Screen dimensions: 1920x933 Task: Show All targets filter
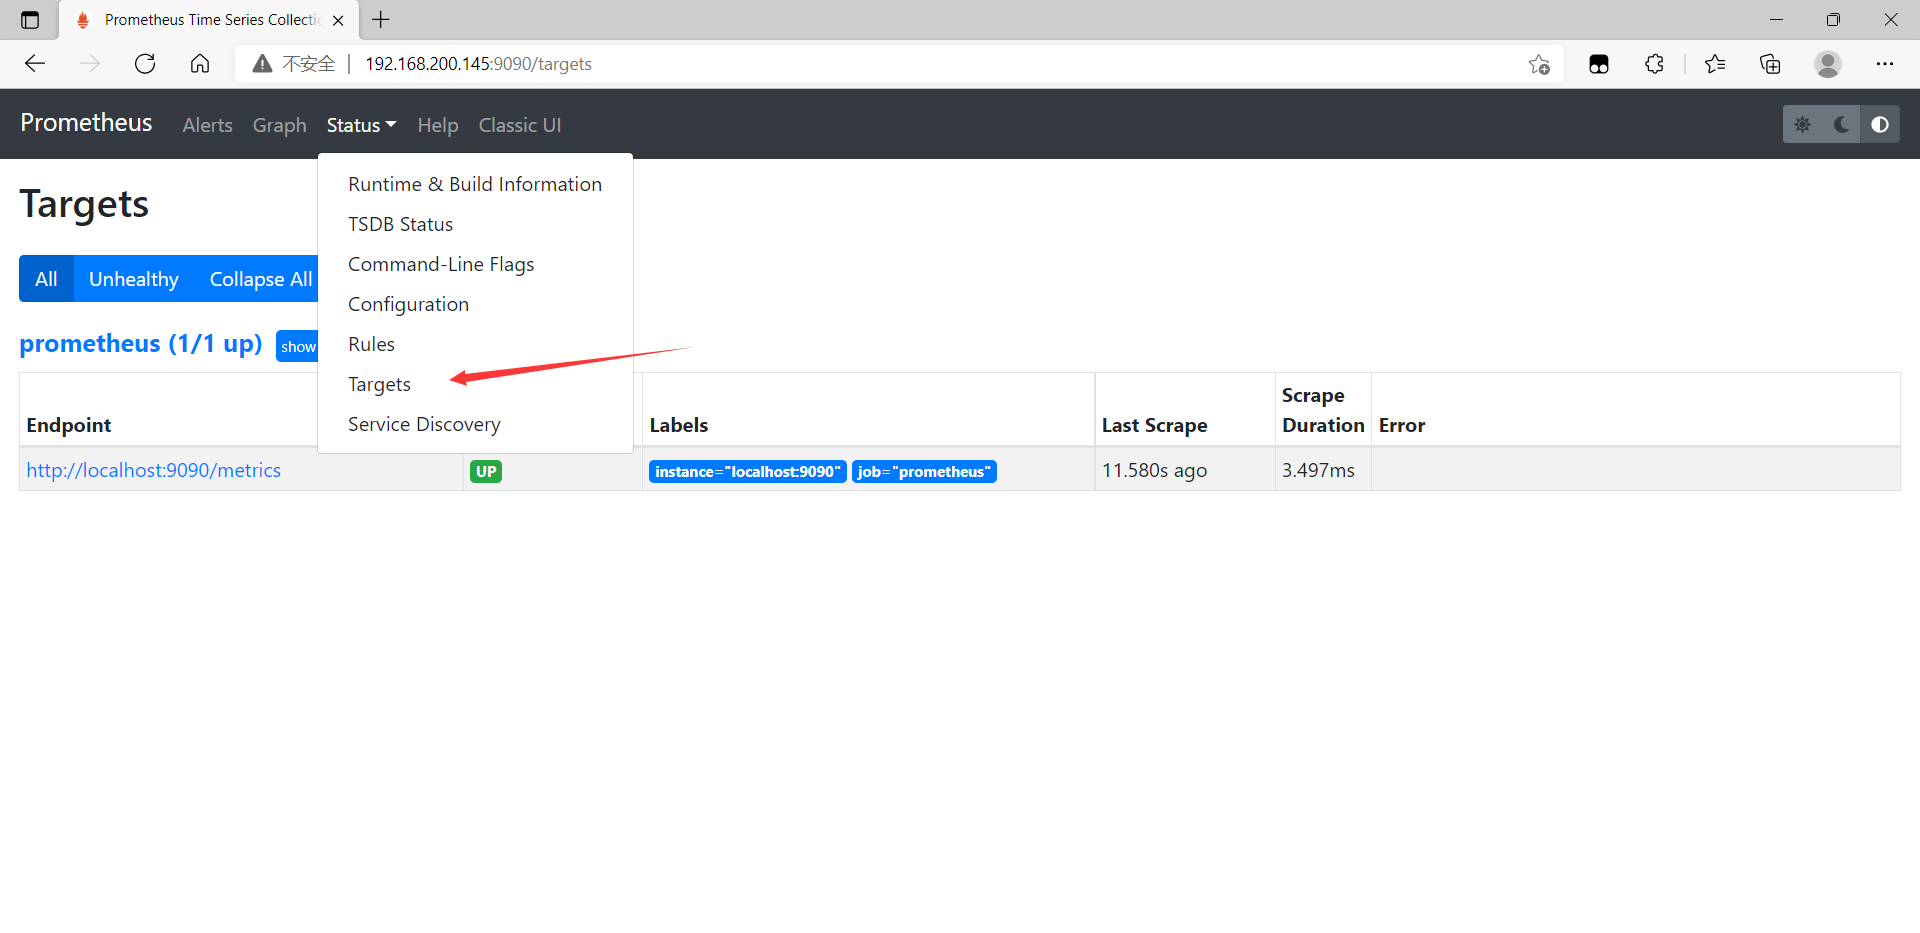pos(46,279)
